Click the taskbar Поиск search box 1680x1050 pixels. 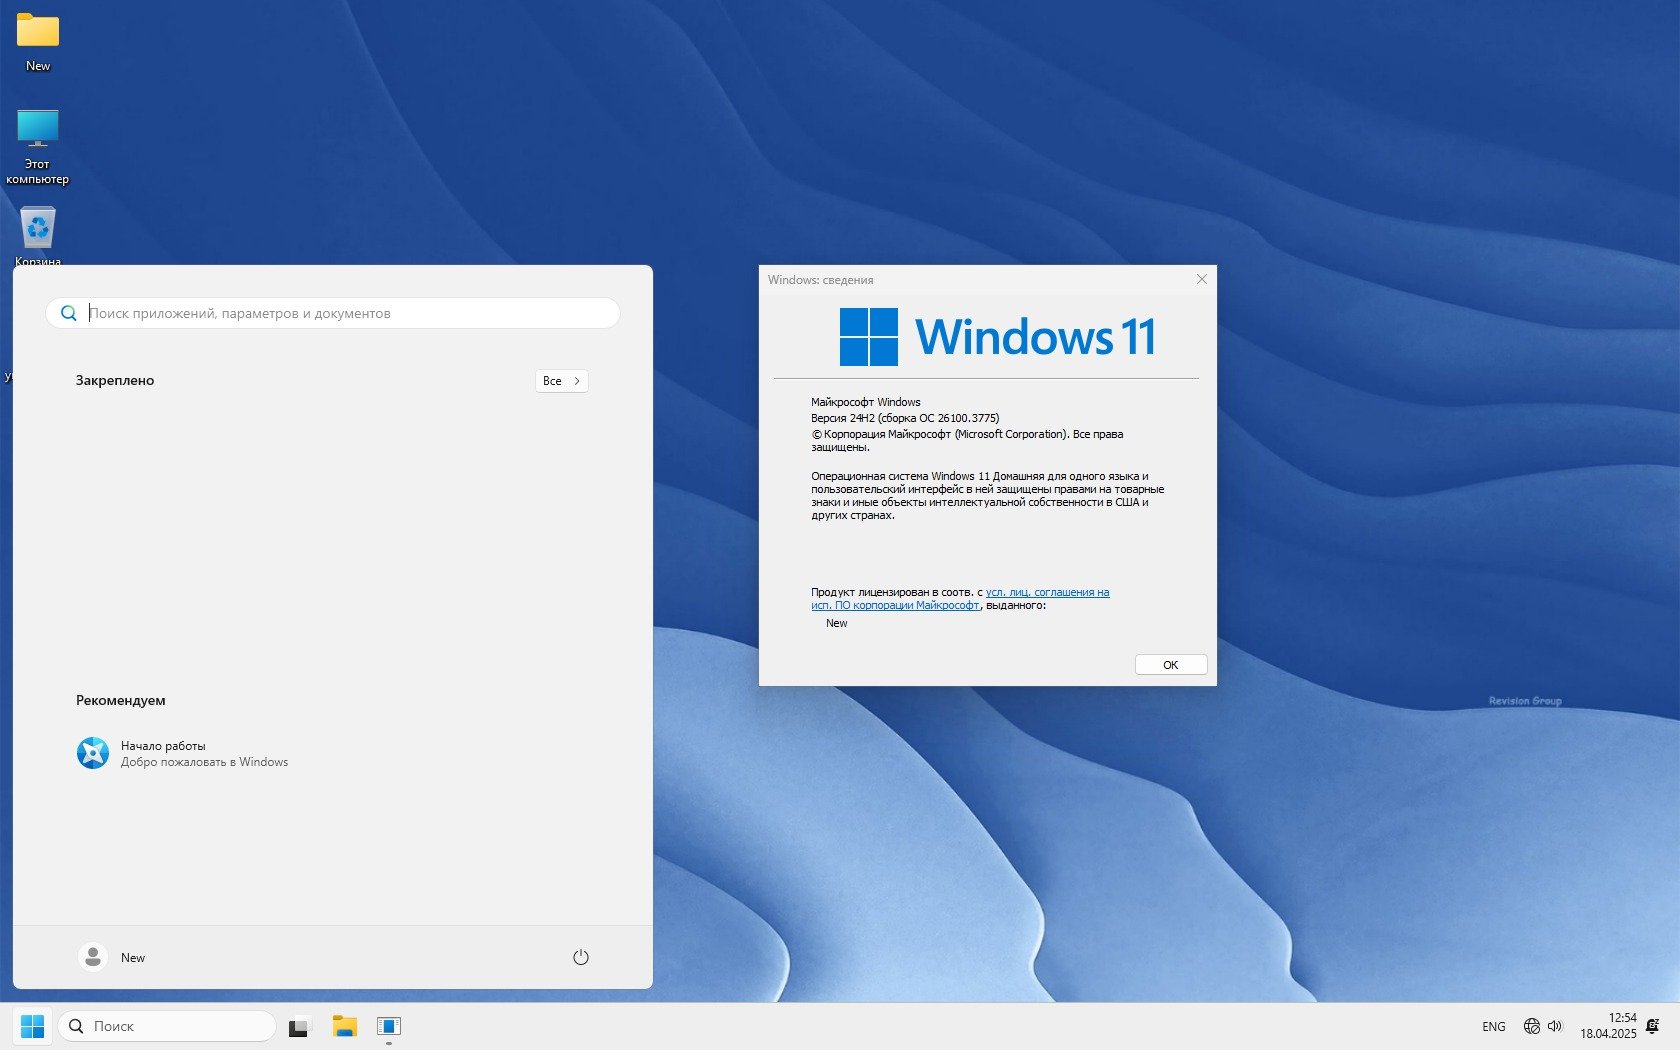pyautogui.click(x=167, y=1026)
